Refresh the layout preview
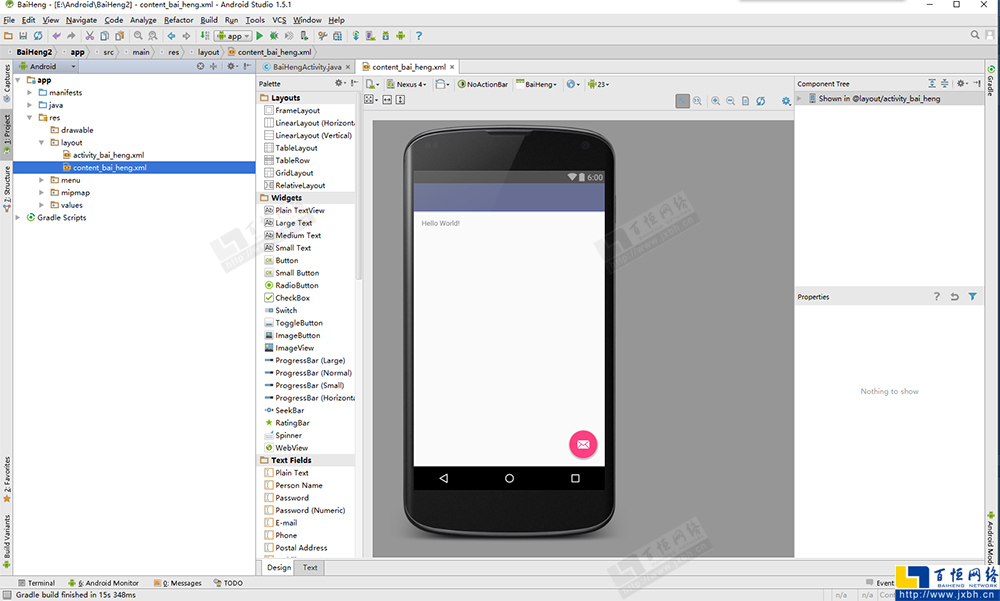 coord(761,101)
